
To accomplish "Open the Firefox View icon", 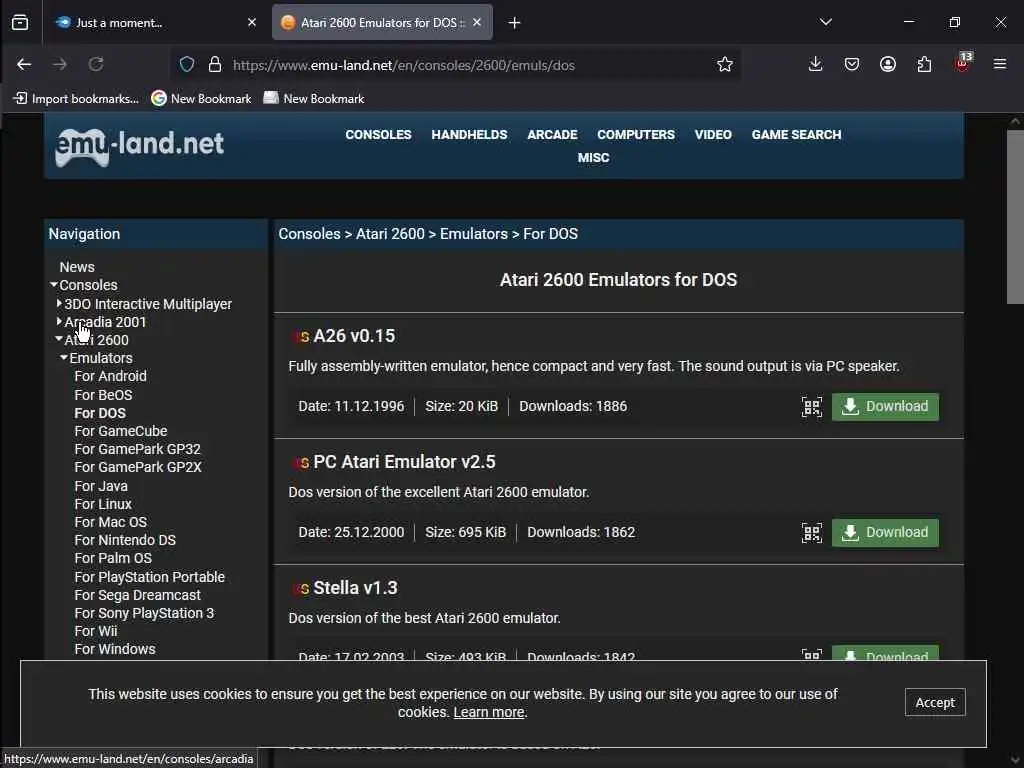I will [x=20, y=22].
